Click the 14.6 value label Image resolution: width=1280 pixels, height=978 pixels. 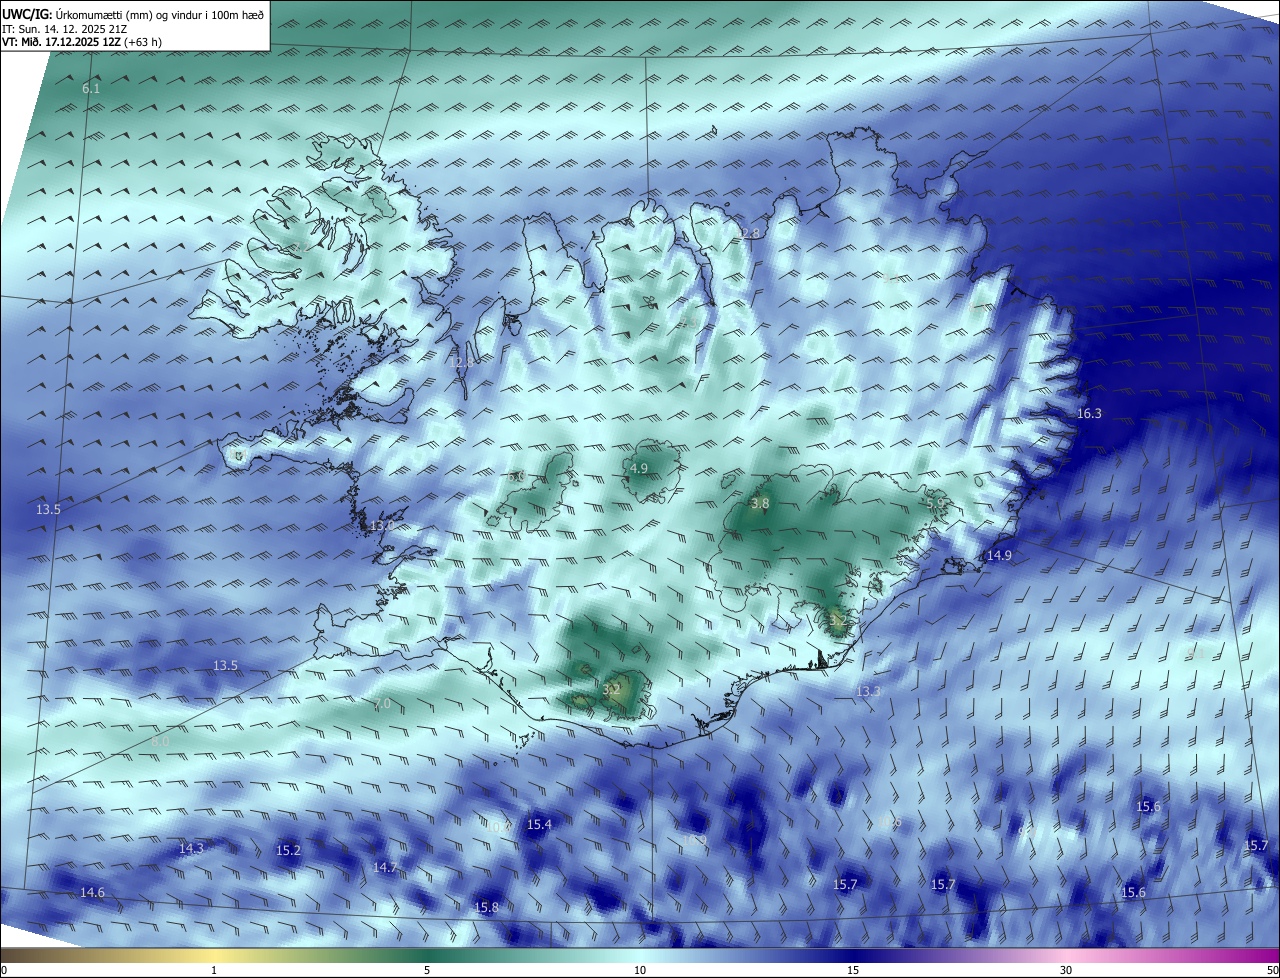(92, 893)
